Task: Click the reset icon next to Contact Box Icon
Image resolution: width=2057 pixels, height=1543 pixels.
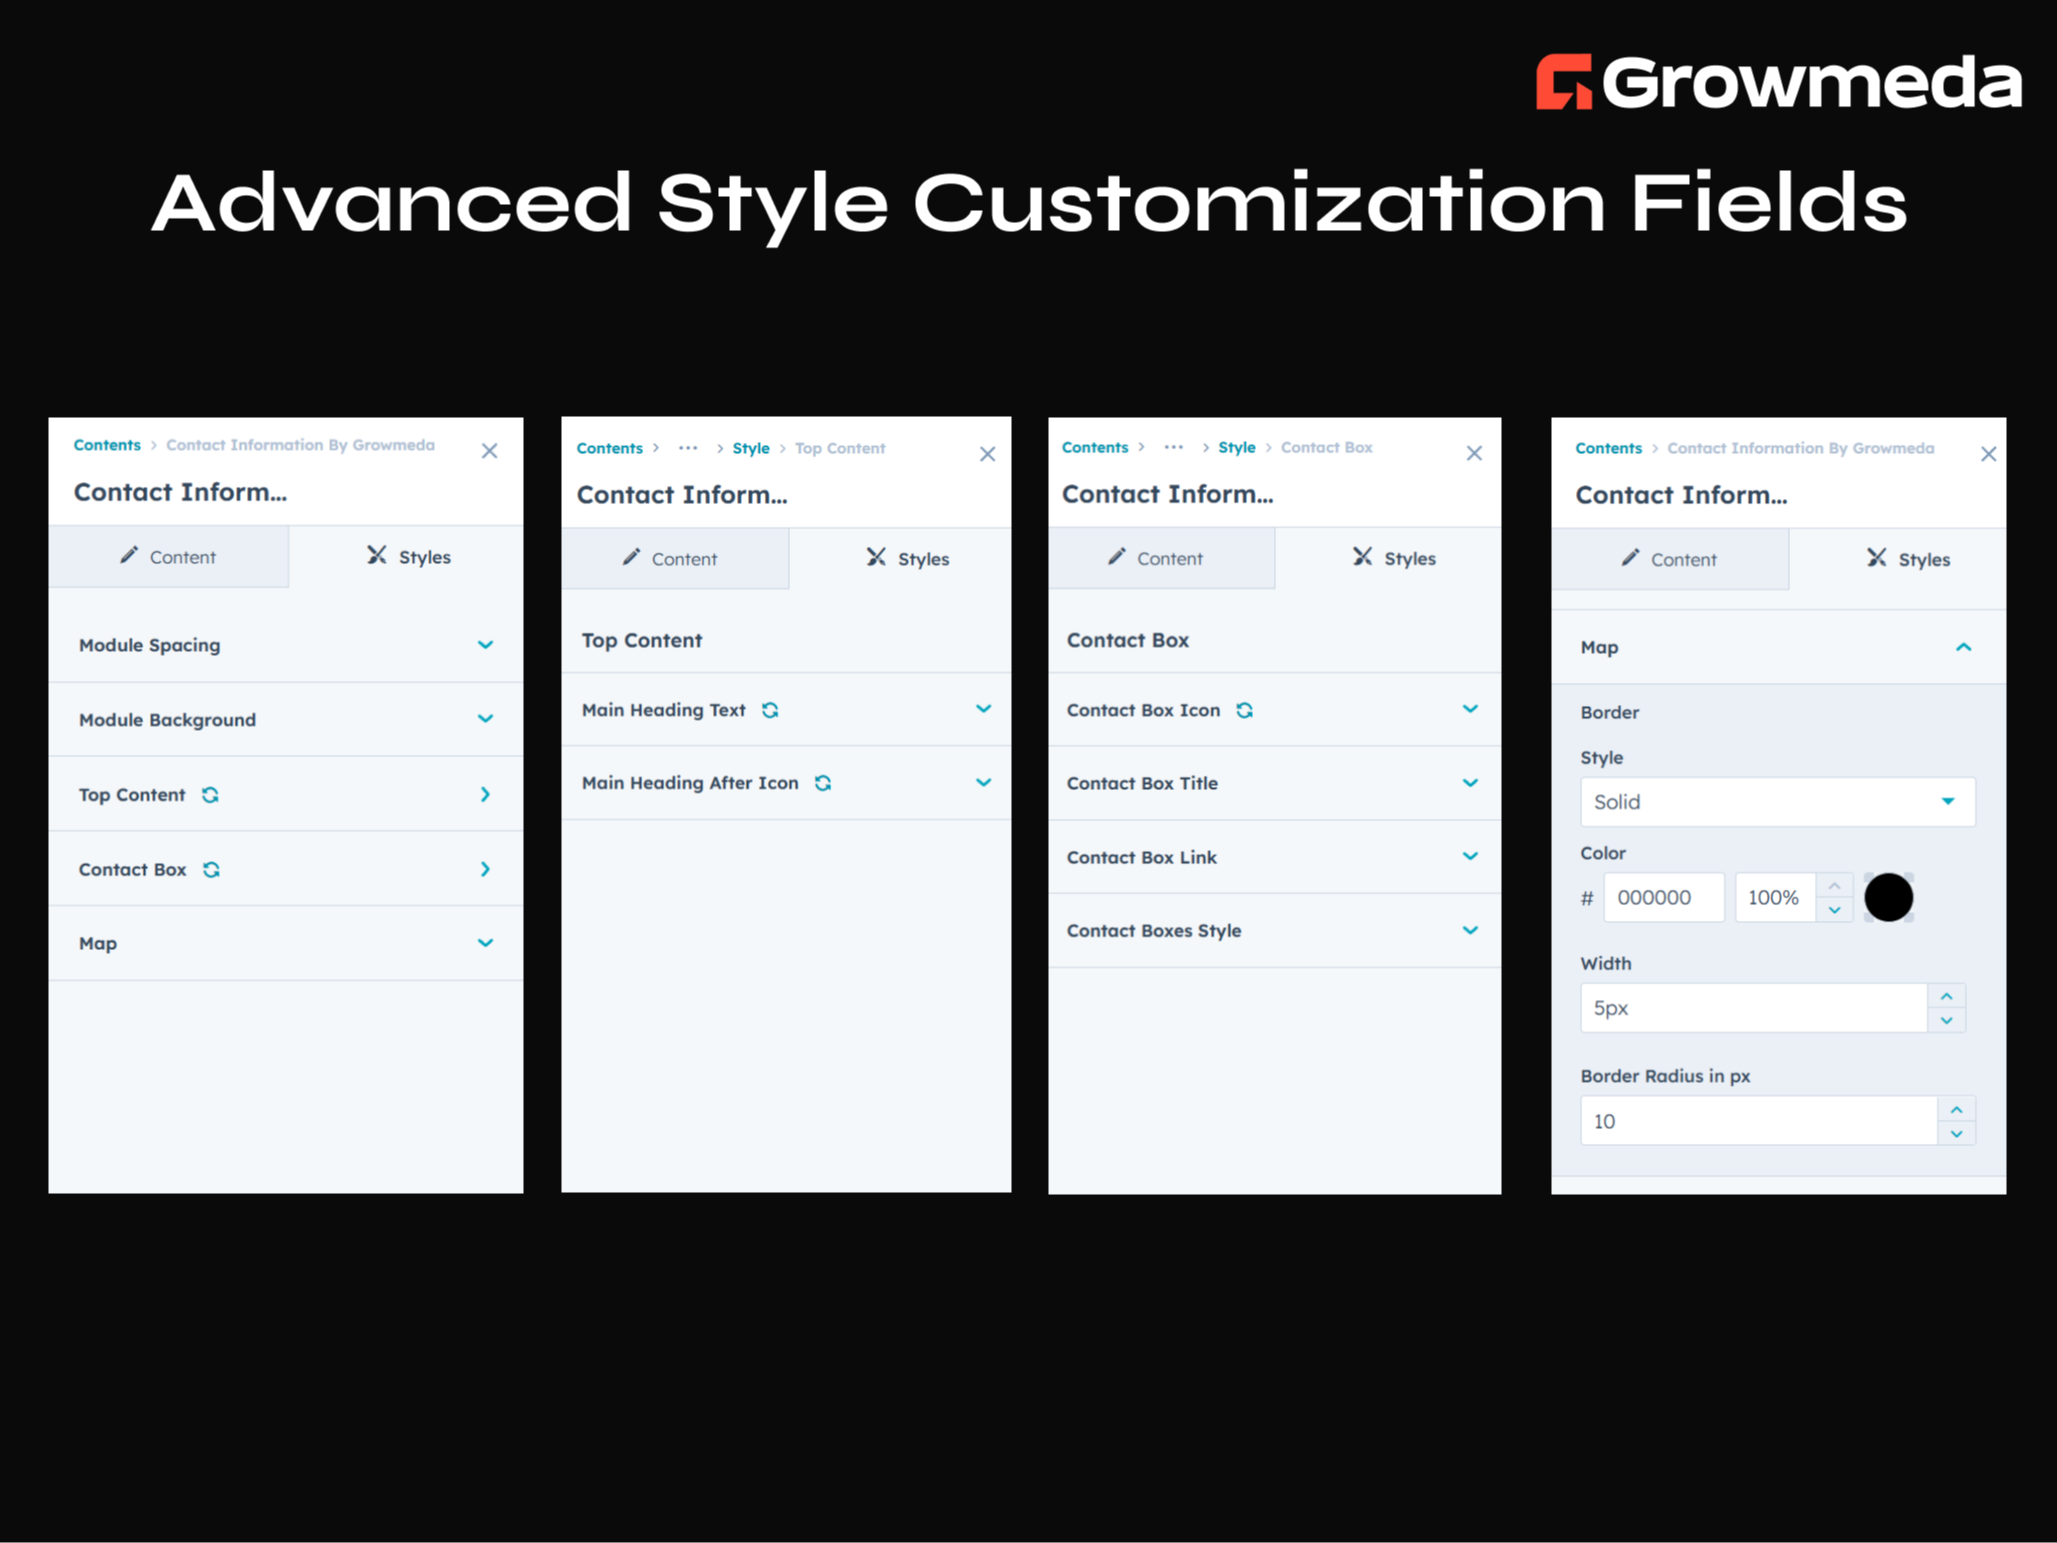Action: pos(1246,710)
